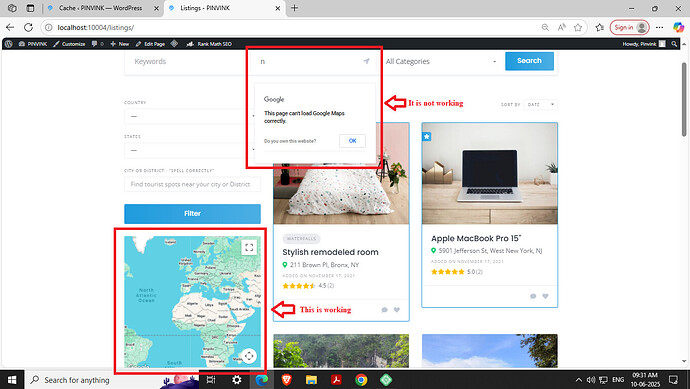Open Brave browser from taskbar

286,379
